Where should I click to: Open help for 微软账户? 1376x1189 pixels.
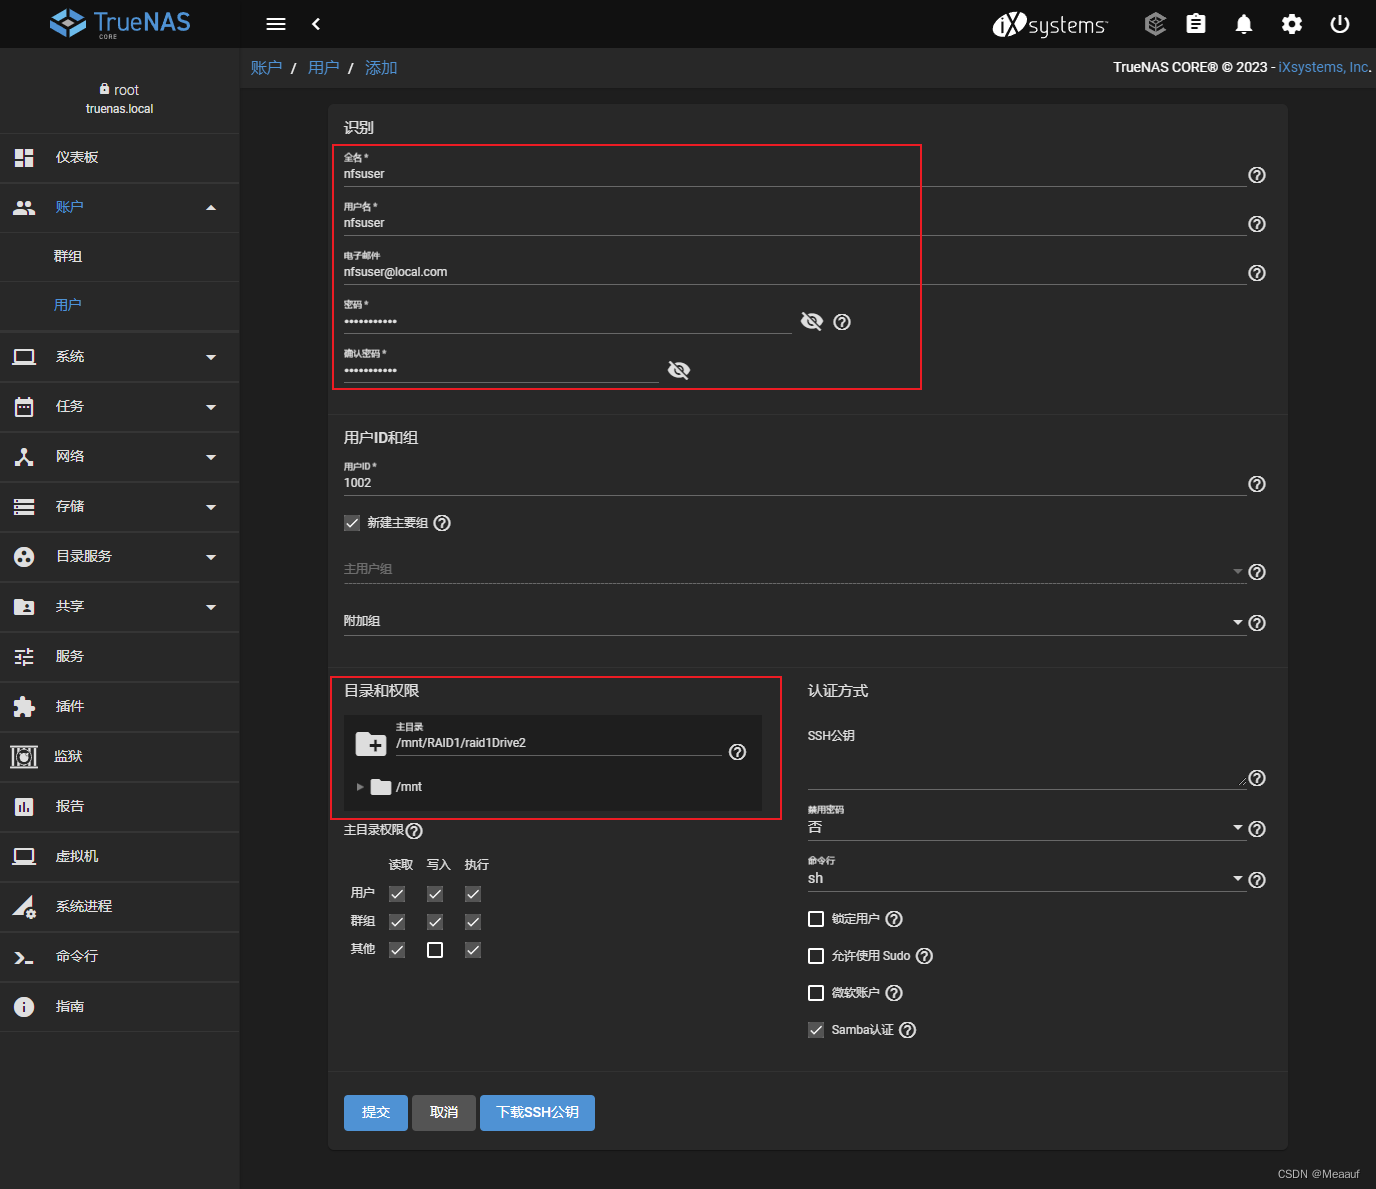click(894, 993)
